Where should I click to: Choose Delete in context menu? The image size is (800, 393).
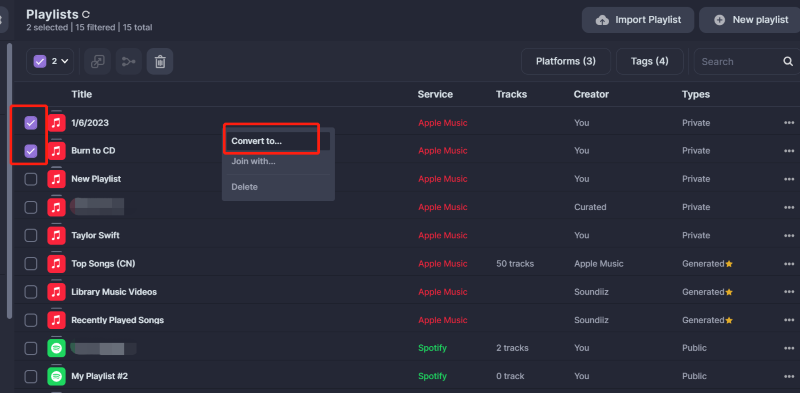click(278, 187)
